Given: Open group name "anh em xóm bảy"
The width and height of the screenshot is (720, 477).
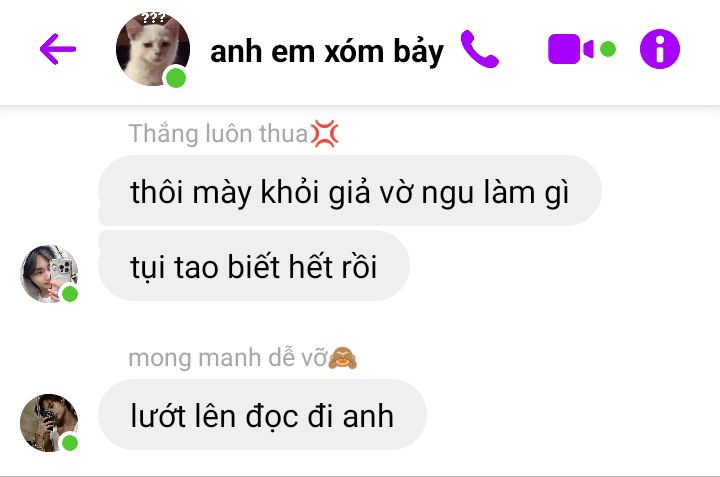Looking at the screenshot, I should coord(327,51).
